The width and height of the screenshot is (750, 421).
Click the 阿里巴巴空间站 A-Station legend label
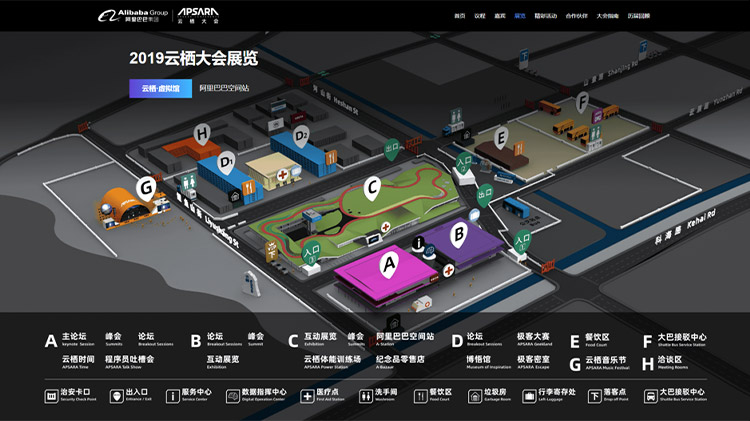(x=405, y=339)
